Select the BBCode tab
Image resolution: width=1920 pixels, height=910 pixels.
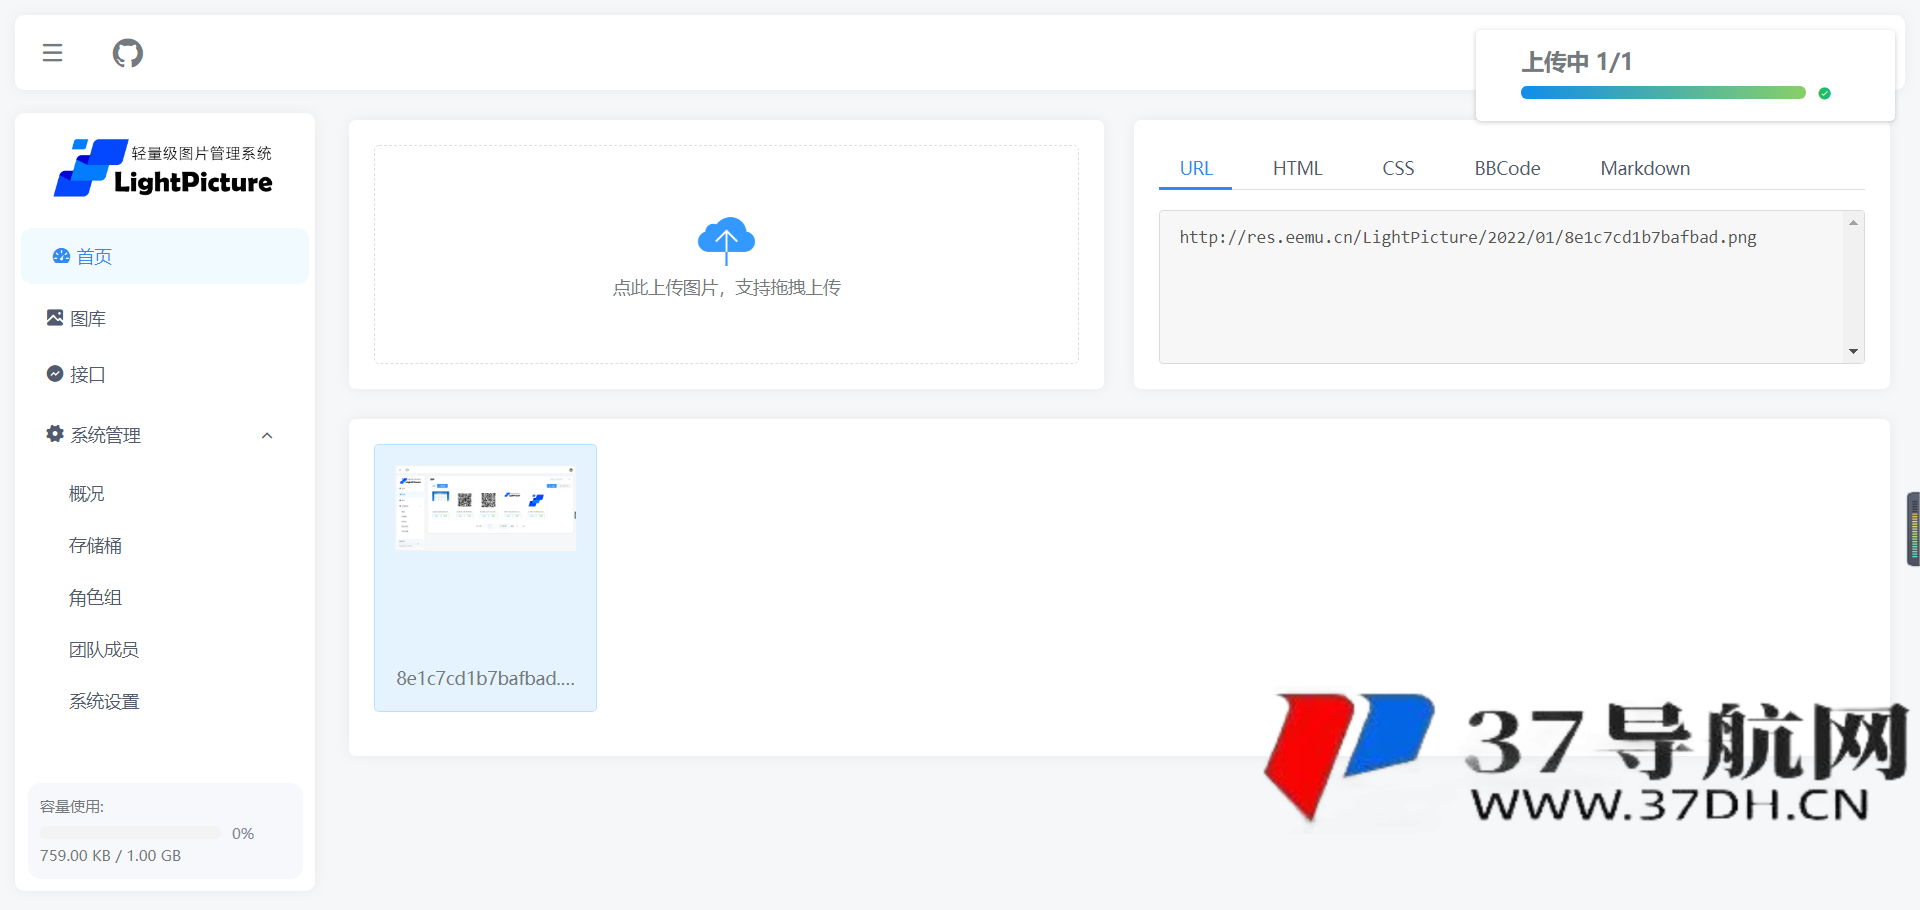pos(1506,169)
